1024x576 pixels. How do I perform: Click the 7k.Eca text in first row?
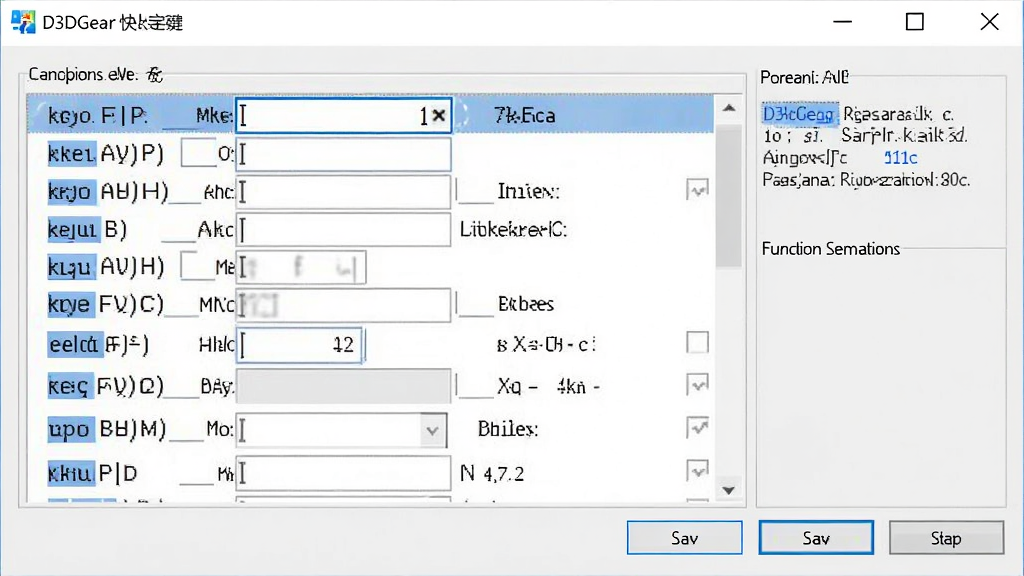click(x=524, y=116)
